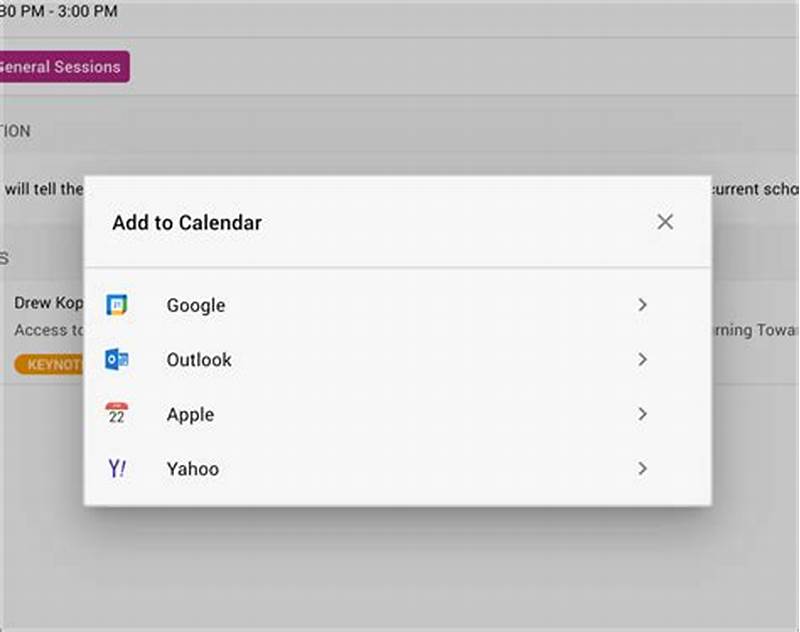
Task: Select Yahoo from the calendar list
Action: point(192,468)
